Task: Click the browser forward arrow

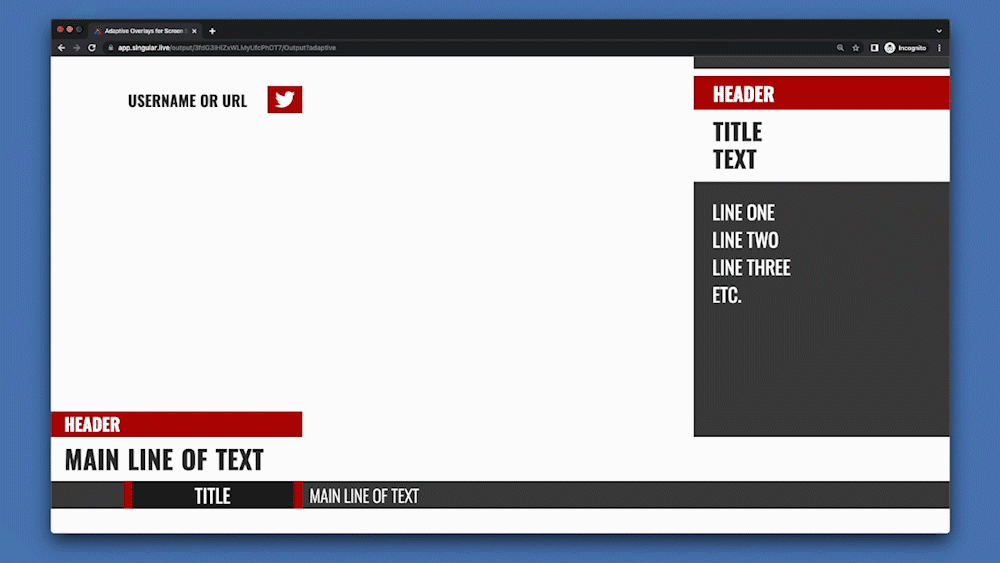Action: [x=77, y=48]
